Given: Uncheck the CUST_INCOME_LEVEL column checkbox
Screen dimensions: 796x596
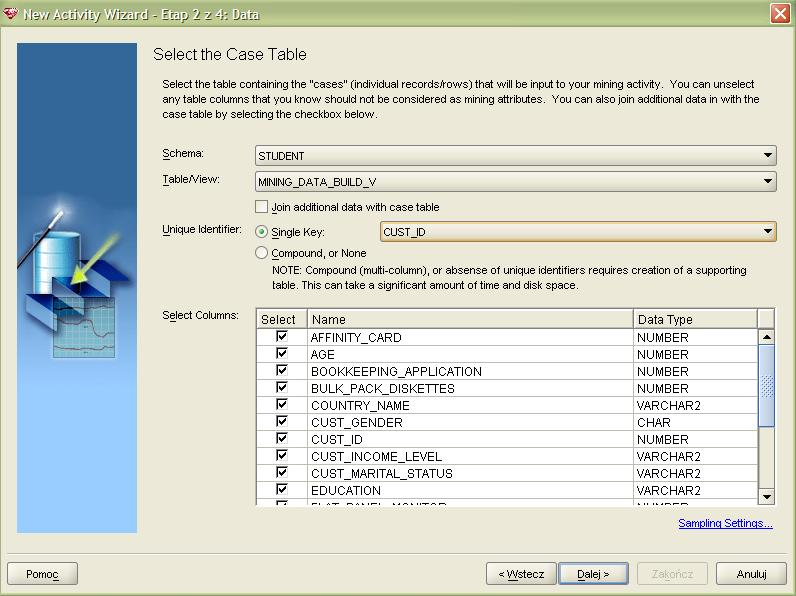Looking at the screenshot, I should (x=282, y=455).
